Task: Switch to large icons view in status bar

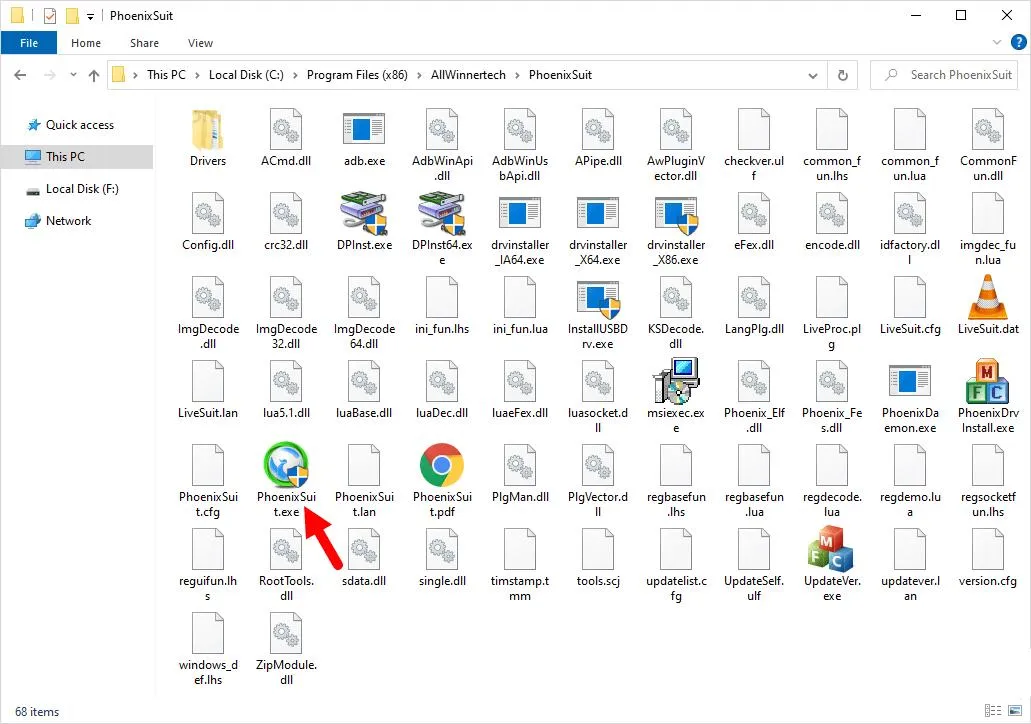Action: (x=1015, y=711)
